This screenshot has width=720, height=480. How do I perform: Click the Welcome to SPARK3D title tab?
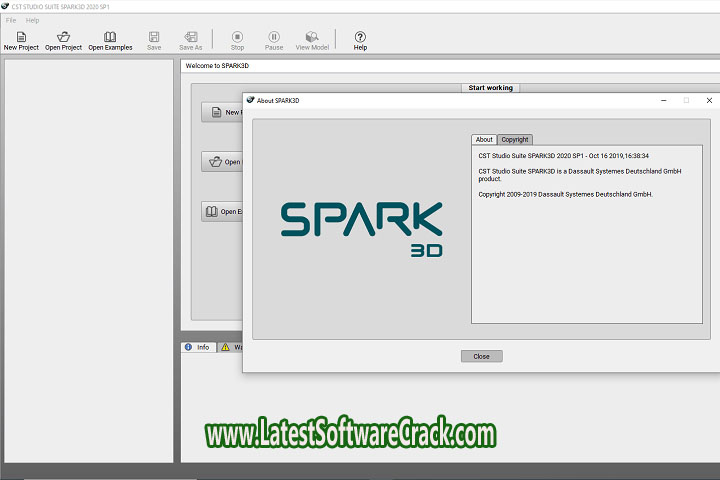(x=217, y=66)
